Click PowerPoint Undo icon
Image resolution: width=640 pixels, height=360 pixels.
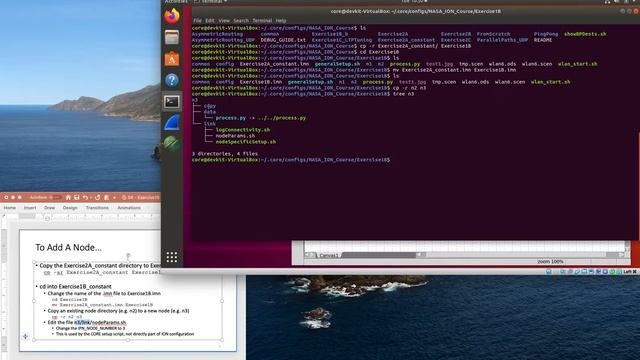[85, 198]
